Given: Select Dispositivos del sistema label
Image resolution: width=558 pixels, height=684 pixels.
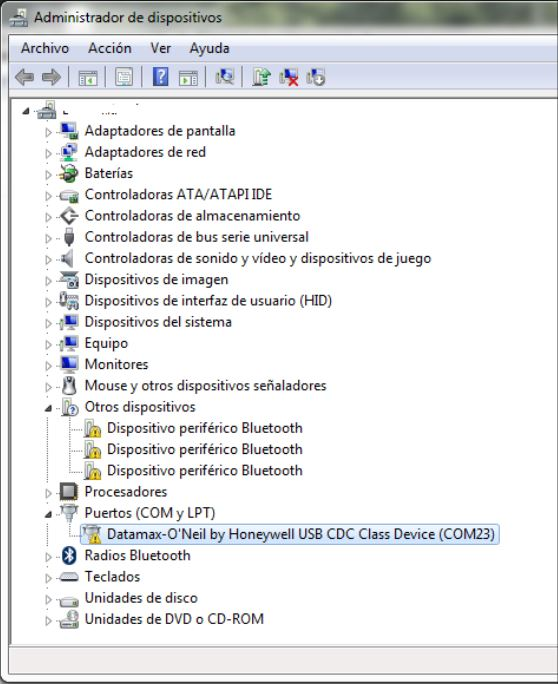Looking at the screenshot, I should [x=158, y=322].
